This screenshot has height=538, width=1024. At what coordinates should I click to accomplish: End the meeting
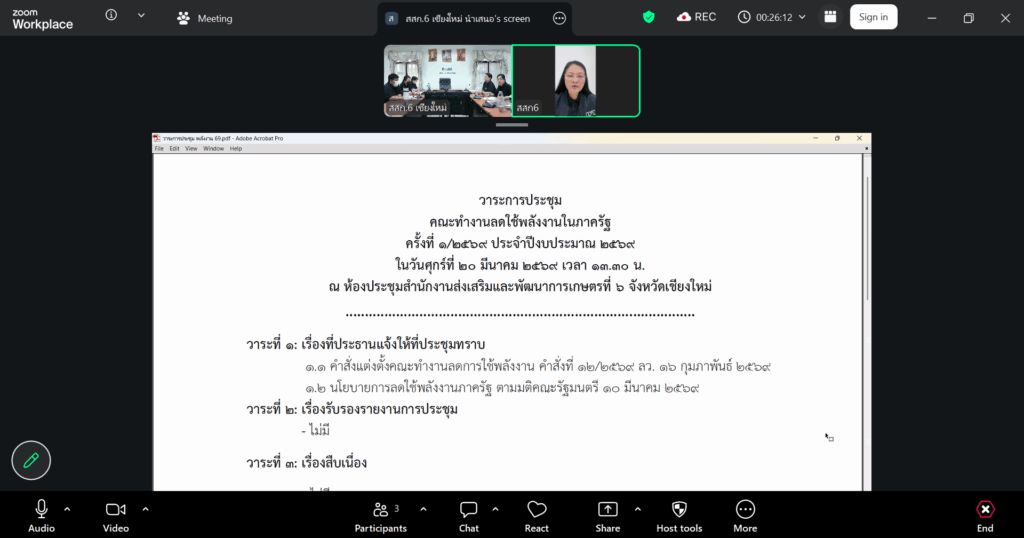pos(985,515)
